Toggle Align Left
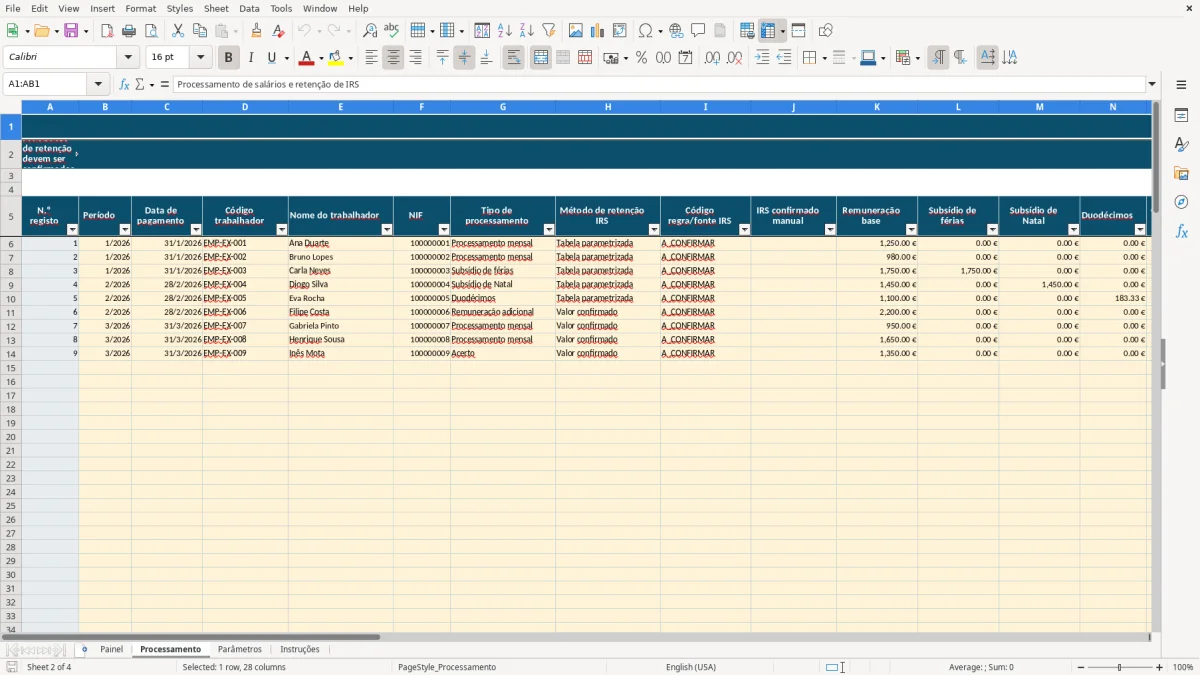The width and height of the screenshot is (1200, 675). click(x=371, y=58)
